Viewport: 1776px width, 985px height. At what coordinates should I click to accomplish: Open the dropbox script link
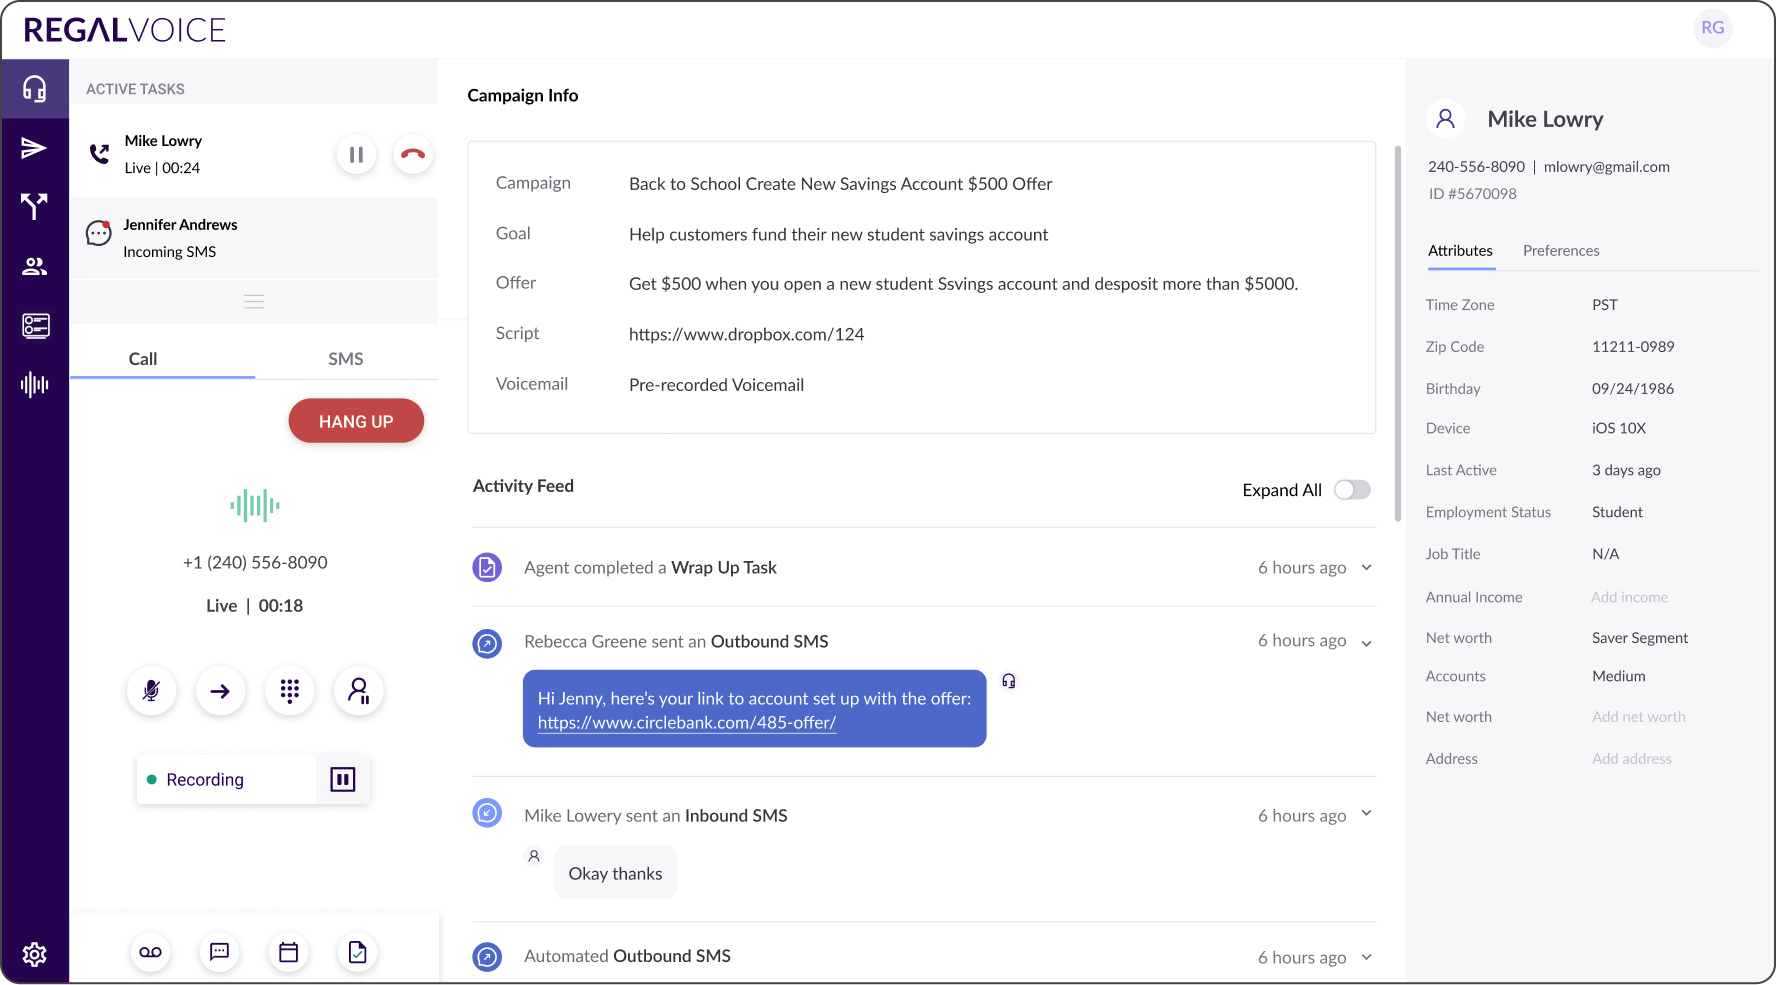(746, 335)
